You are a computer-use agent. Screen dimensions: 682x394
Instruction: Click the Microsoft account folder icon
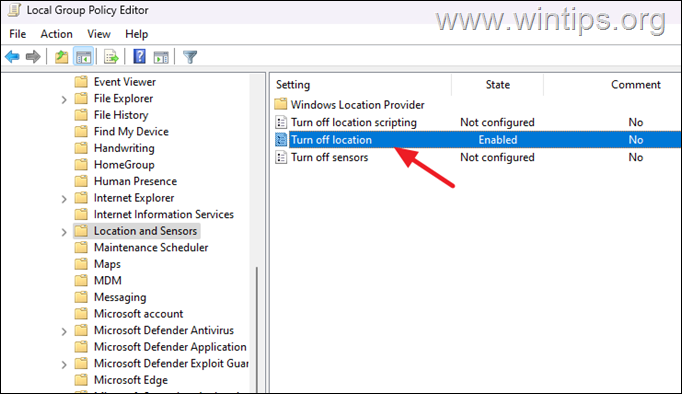click(81, 314)
